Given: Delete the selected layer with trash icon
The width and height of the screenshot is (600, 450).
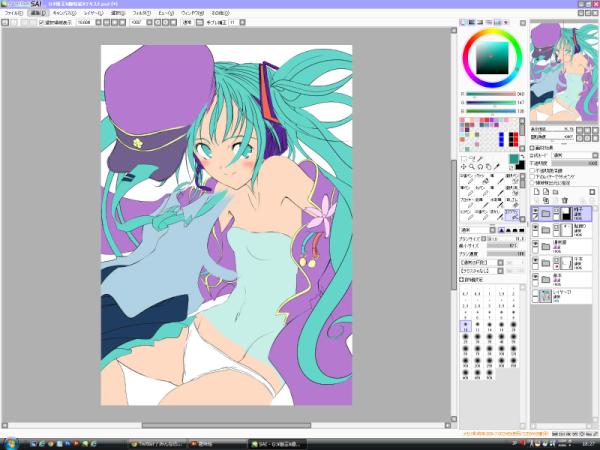Looking at the screenshot, I should (565, 200).
